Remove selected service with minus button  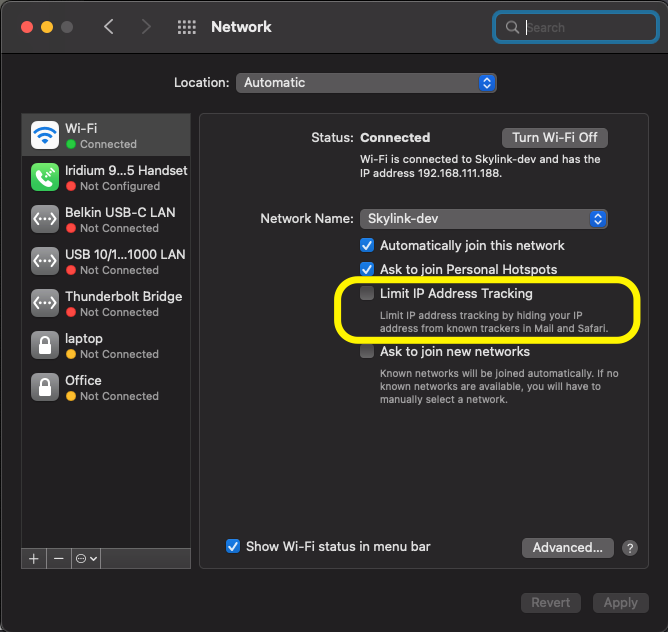point(59,558)
